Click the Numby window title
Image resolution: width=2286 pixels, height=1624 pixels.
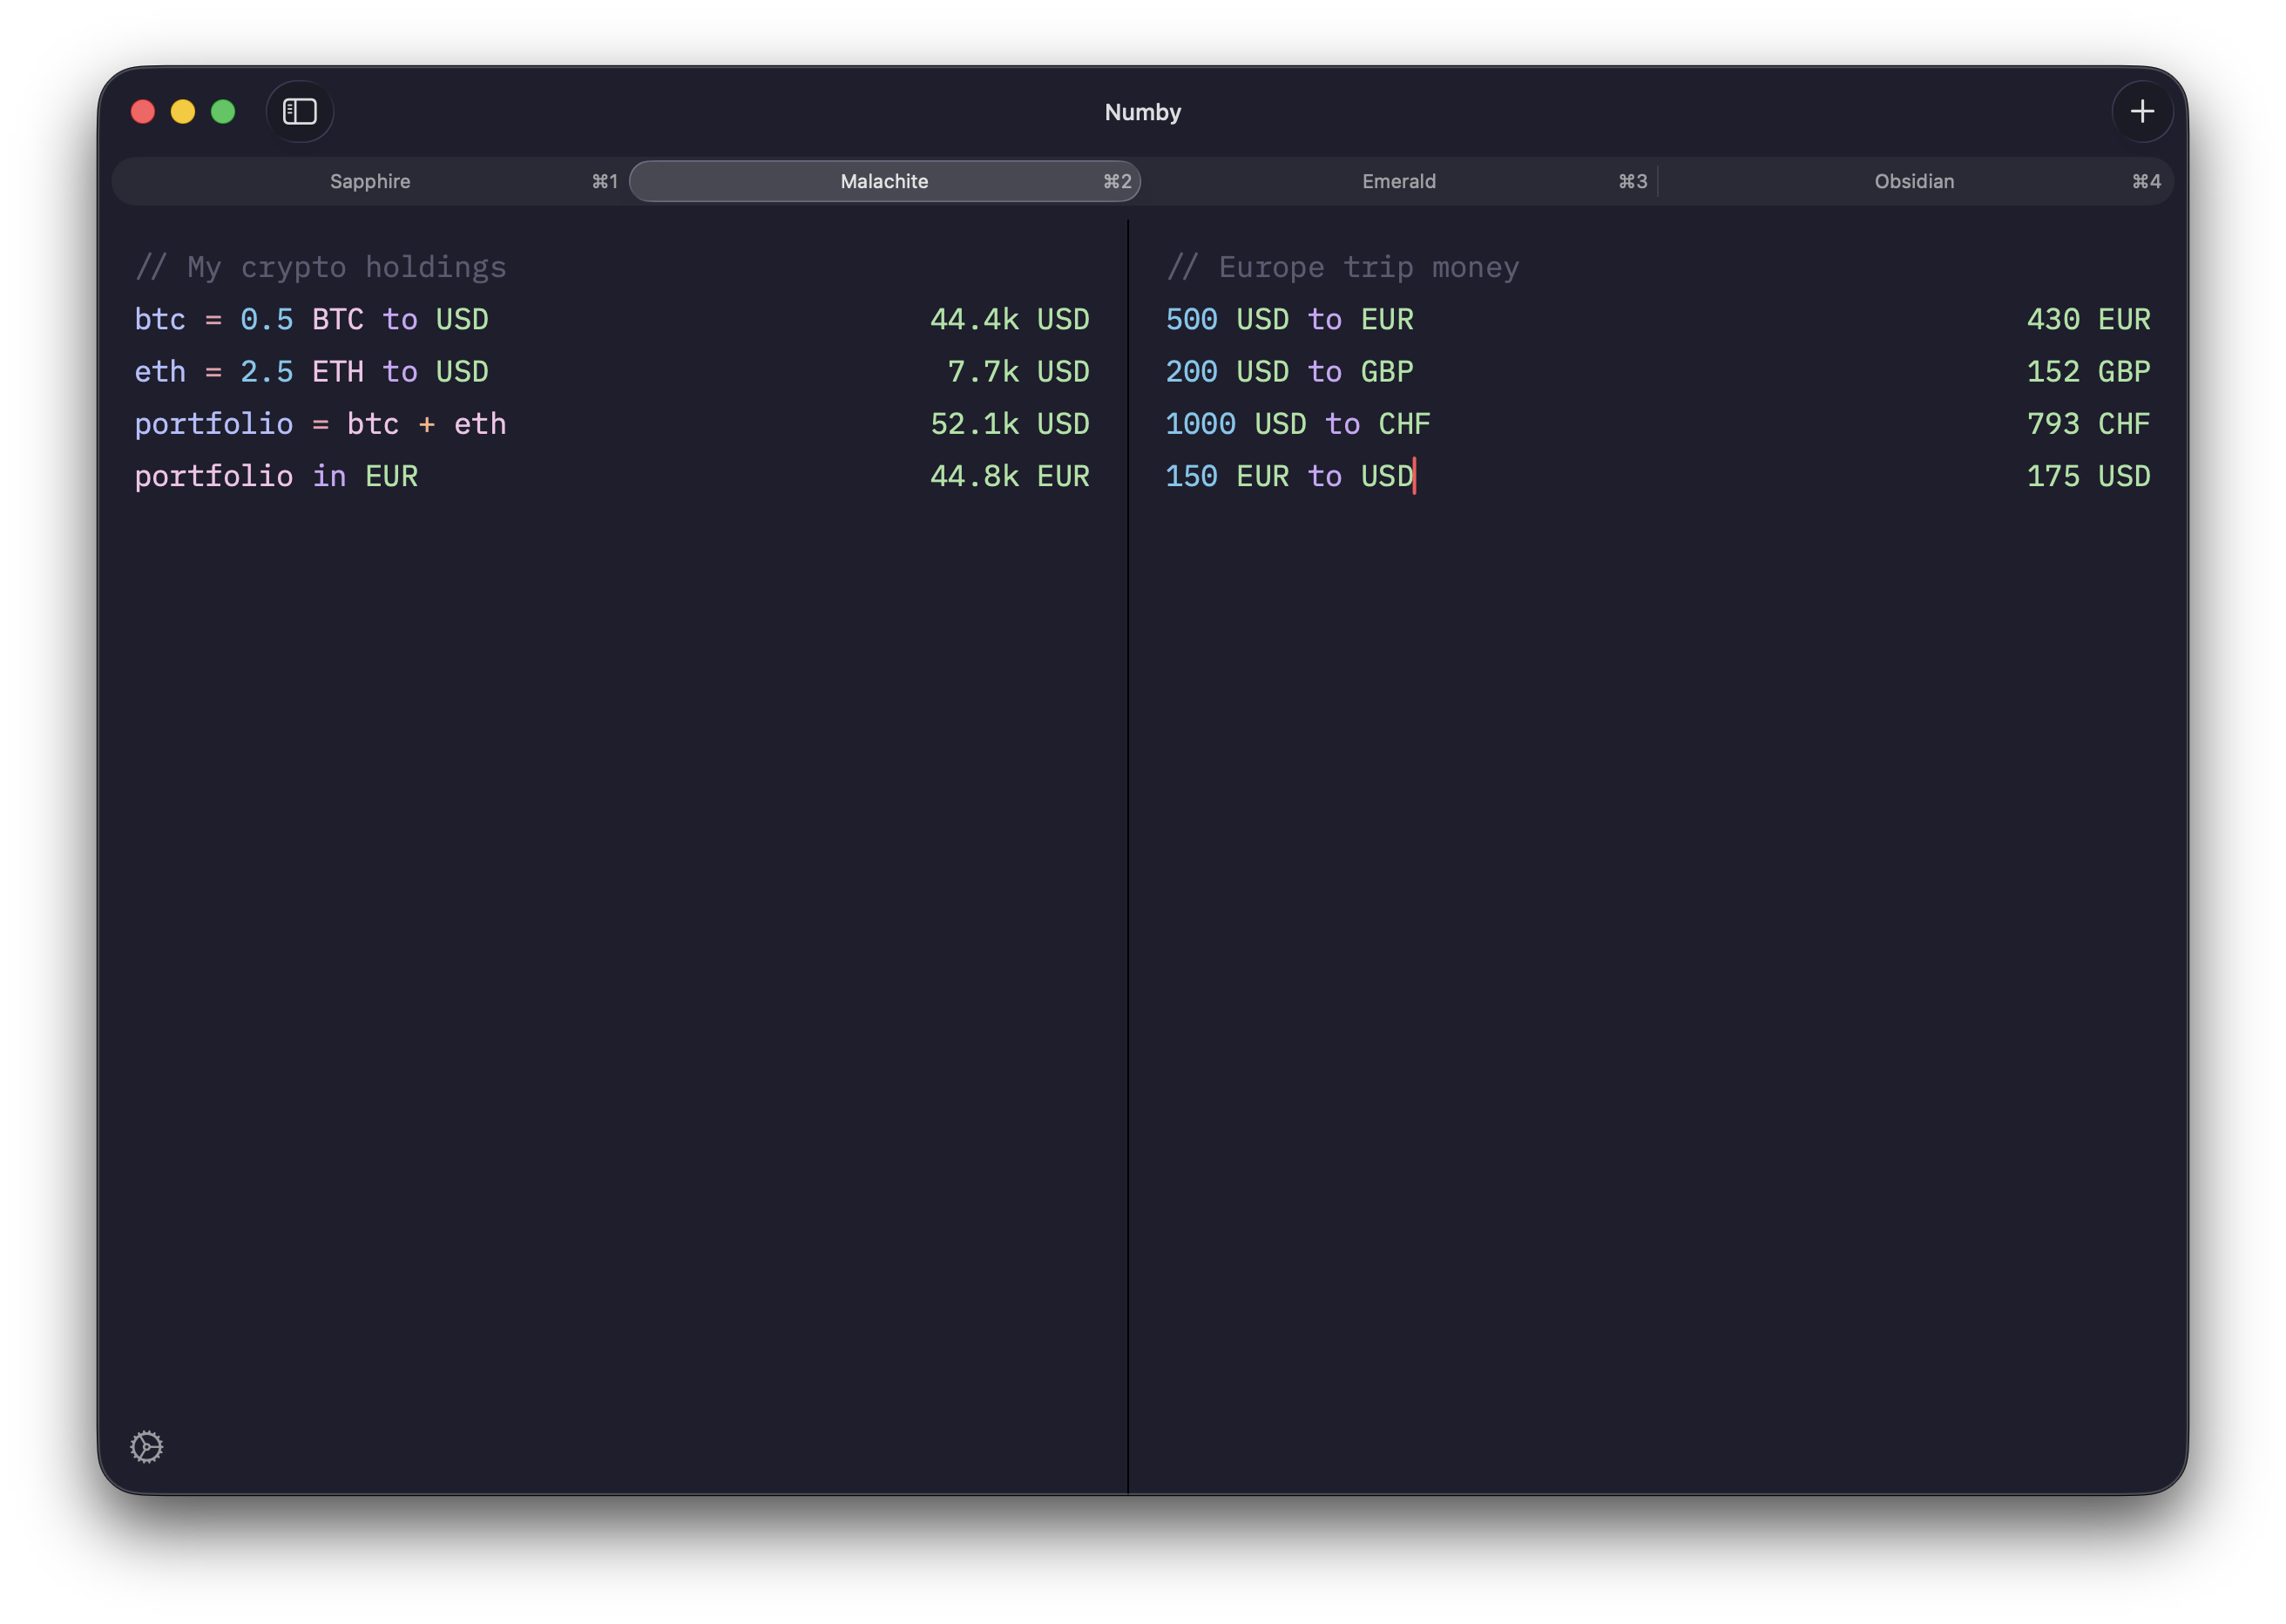point(1142,111)
